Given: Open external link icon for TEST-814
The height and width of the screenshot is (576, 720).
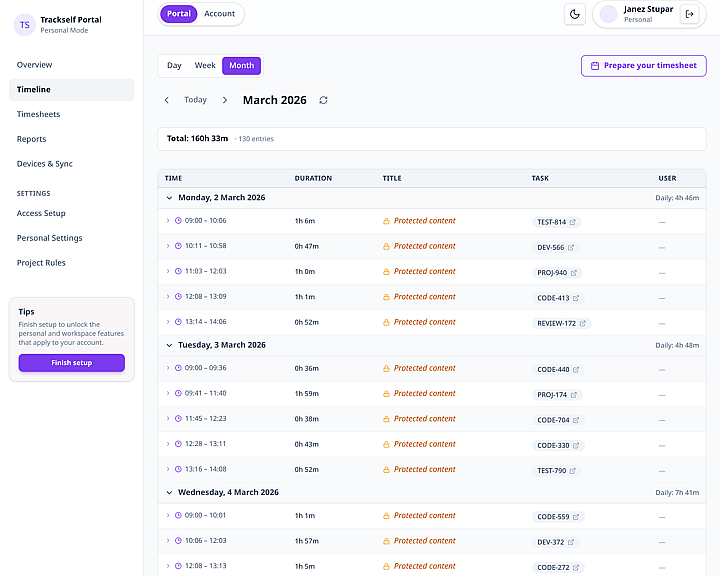Looking at the screenshot, I should [x=573, y=222].
